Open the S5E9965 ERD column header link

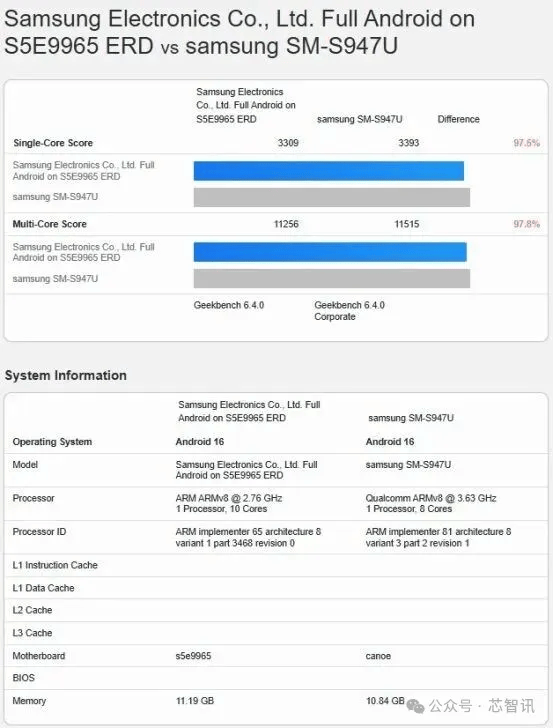pyautogui.click(x=246, y=105)
